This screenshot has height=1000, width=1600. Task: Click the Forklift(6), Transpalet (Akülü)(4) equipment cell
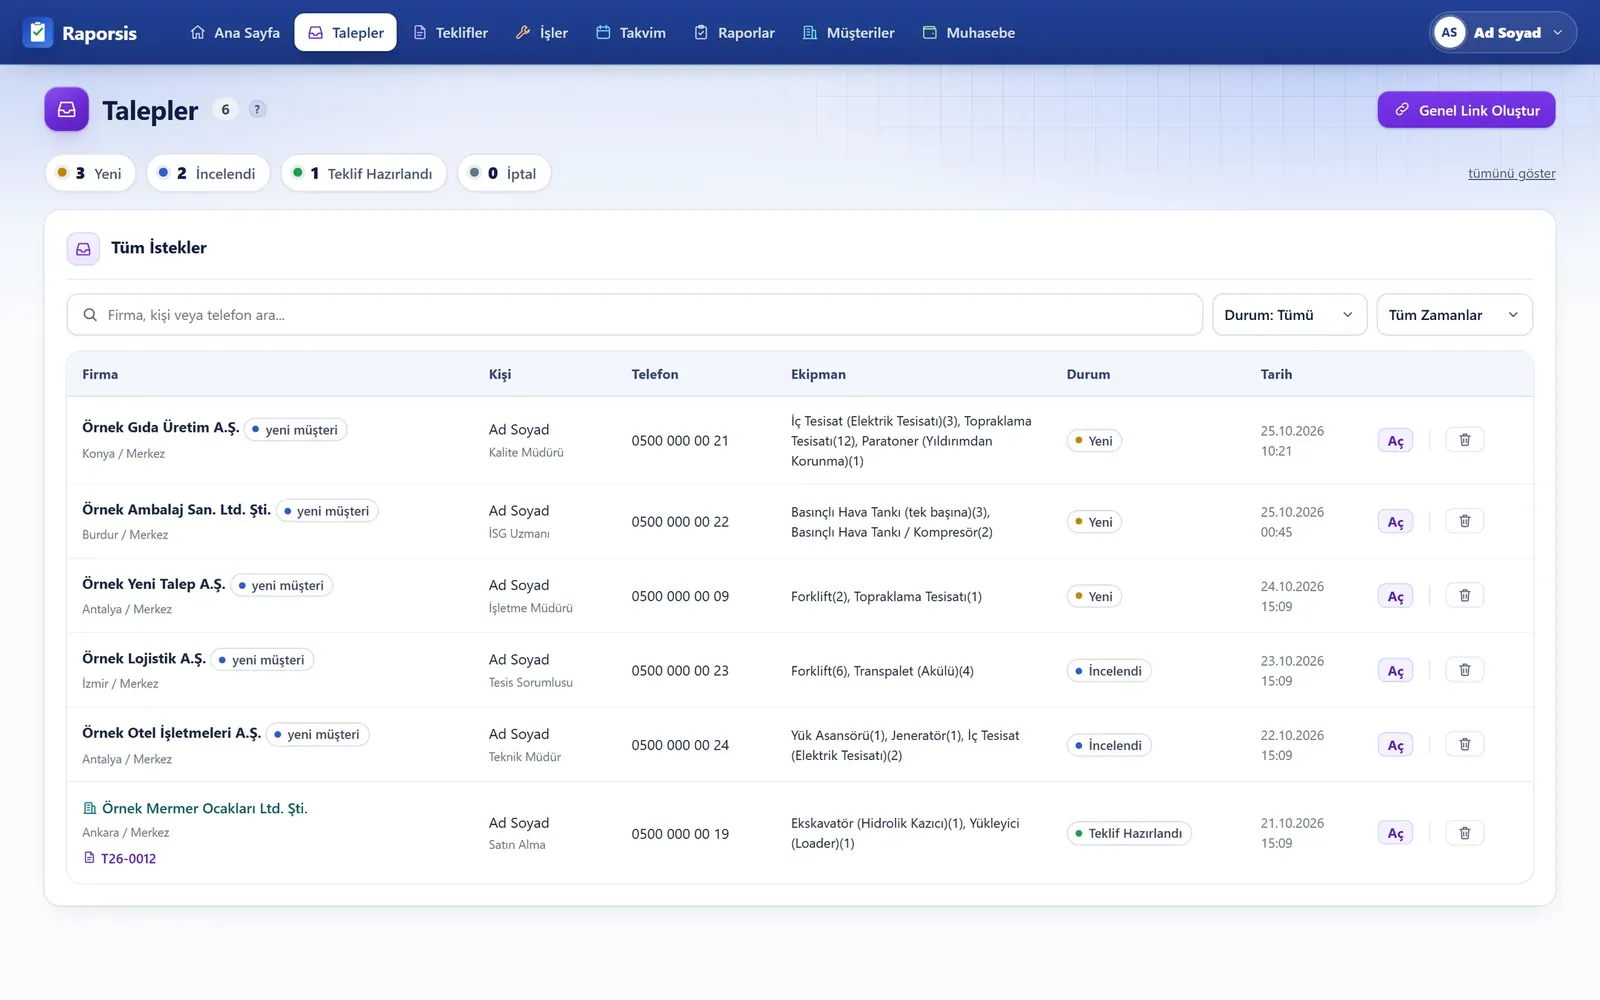pyautogui.click(x=882, y=671)
